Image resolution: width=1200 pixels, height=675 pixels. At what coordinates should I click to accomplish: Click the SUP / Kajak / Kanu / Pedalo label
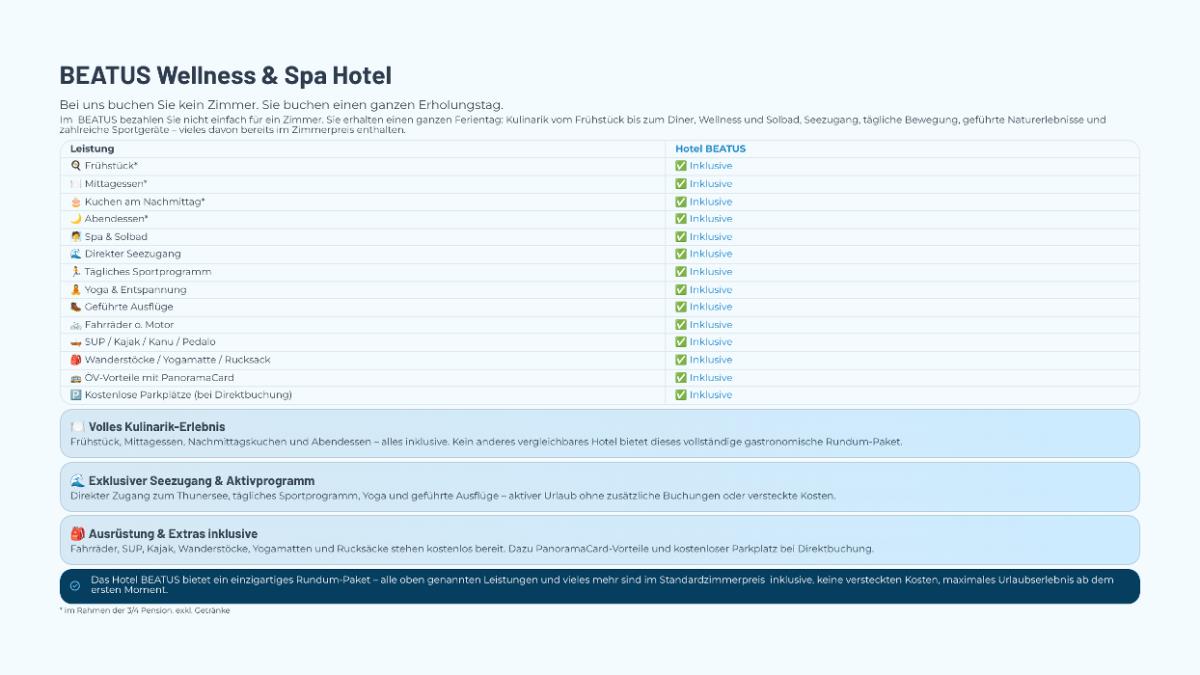click(150, 342)
